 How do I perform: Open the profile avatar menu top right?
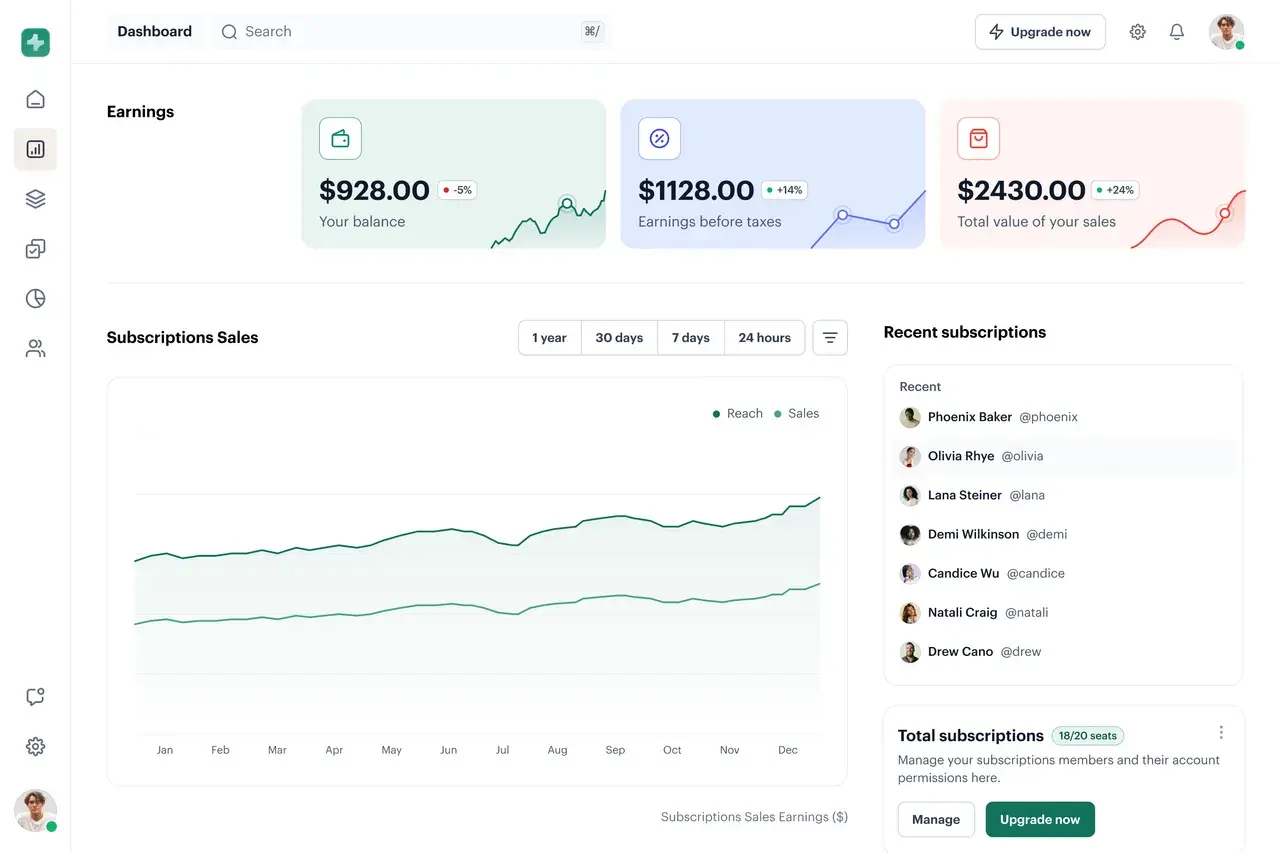(x=1226, y=32)
